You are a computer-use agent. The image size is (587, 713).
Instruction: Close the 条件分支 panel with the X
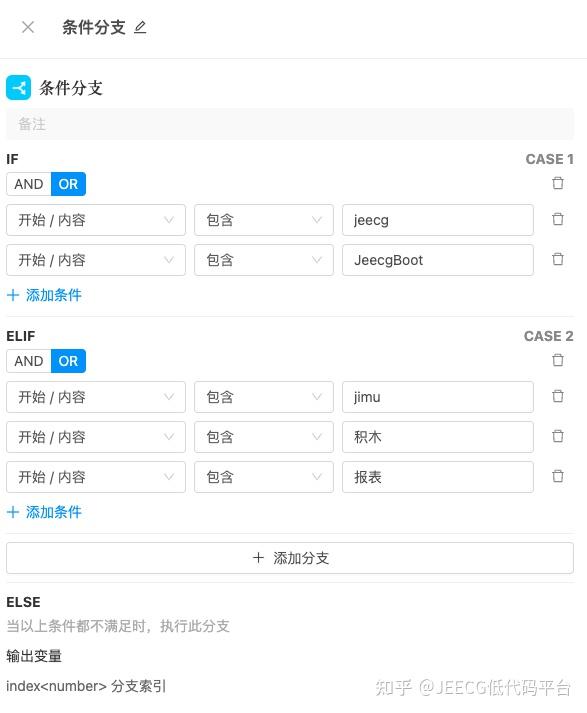pos(28,27)
